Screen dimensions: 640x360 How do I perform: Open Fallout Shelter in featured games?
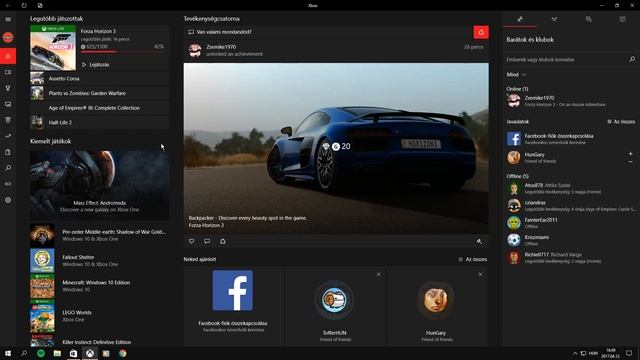(x=99, y=260)
